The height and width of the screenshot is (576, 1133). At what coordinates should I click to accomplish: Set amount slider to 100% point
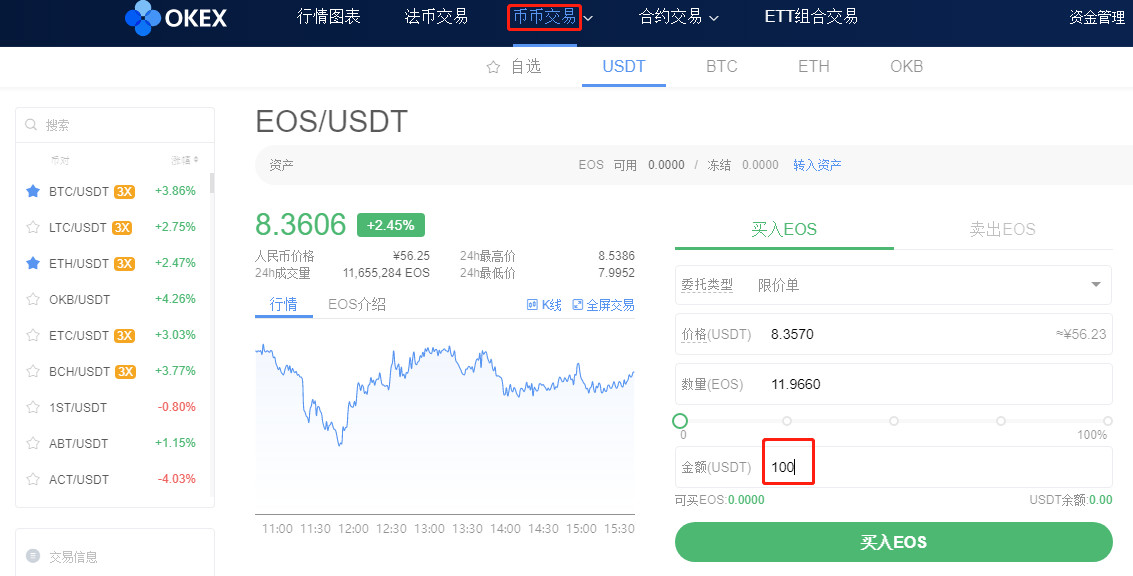(x=1108, y=421)
